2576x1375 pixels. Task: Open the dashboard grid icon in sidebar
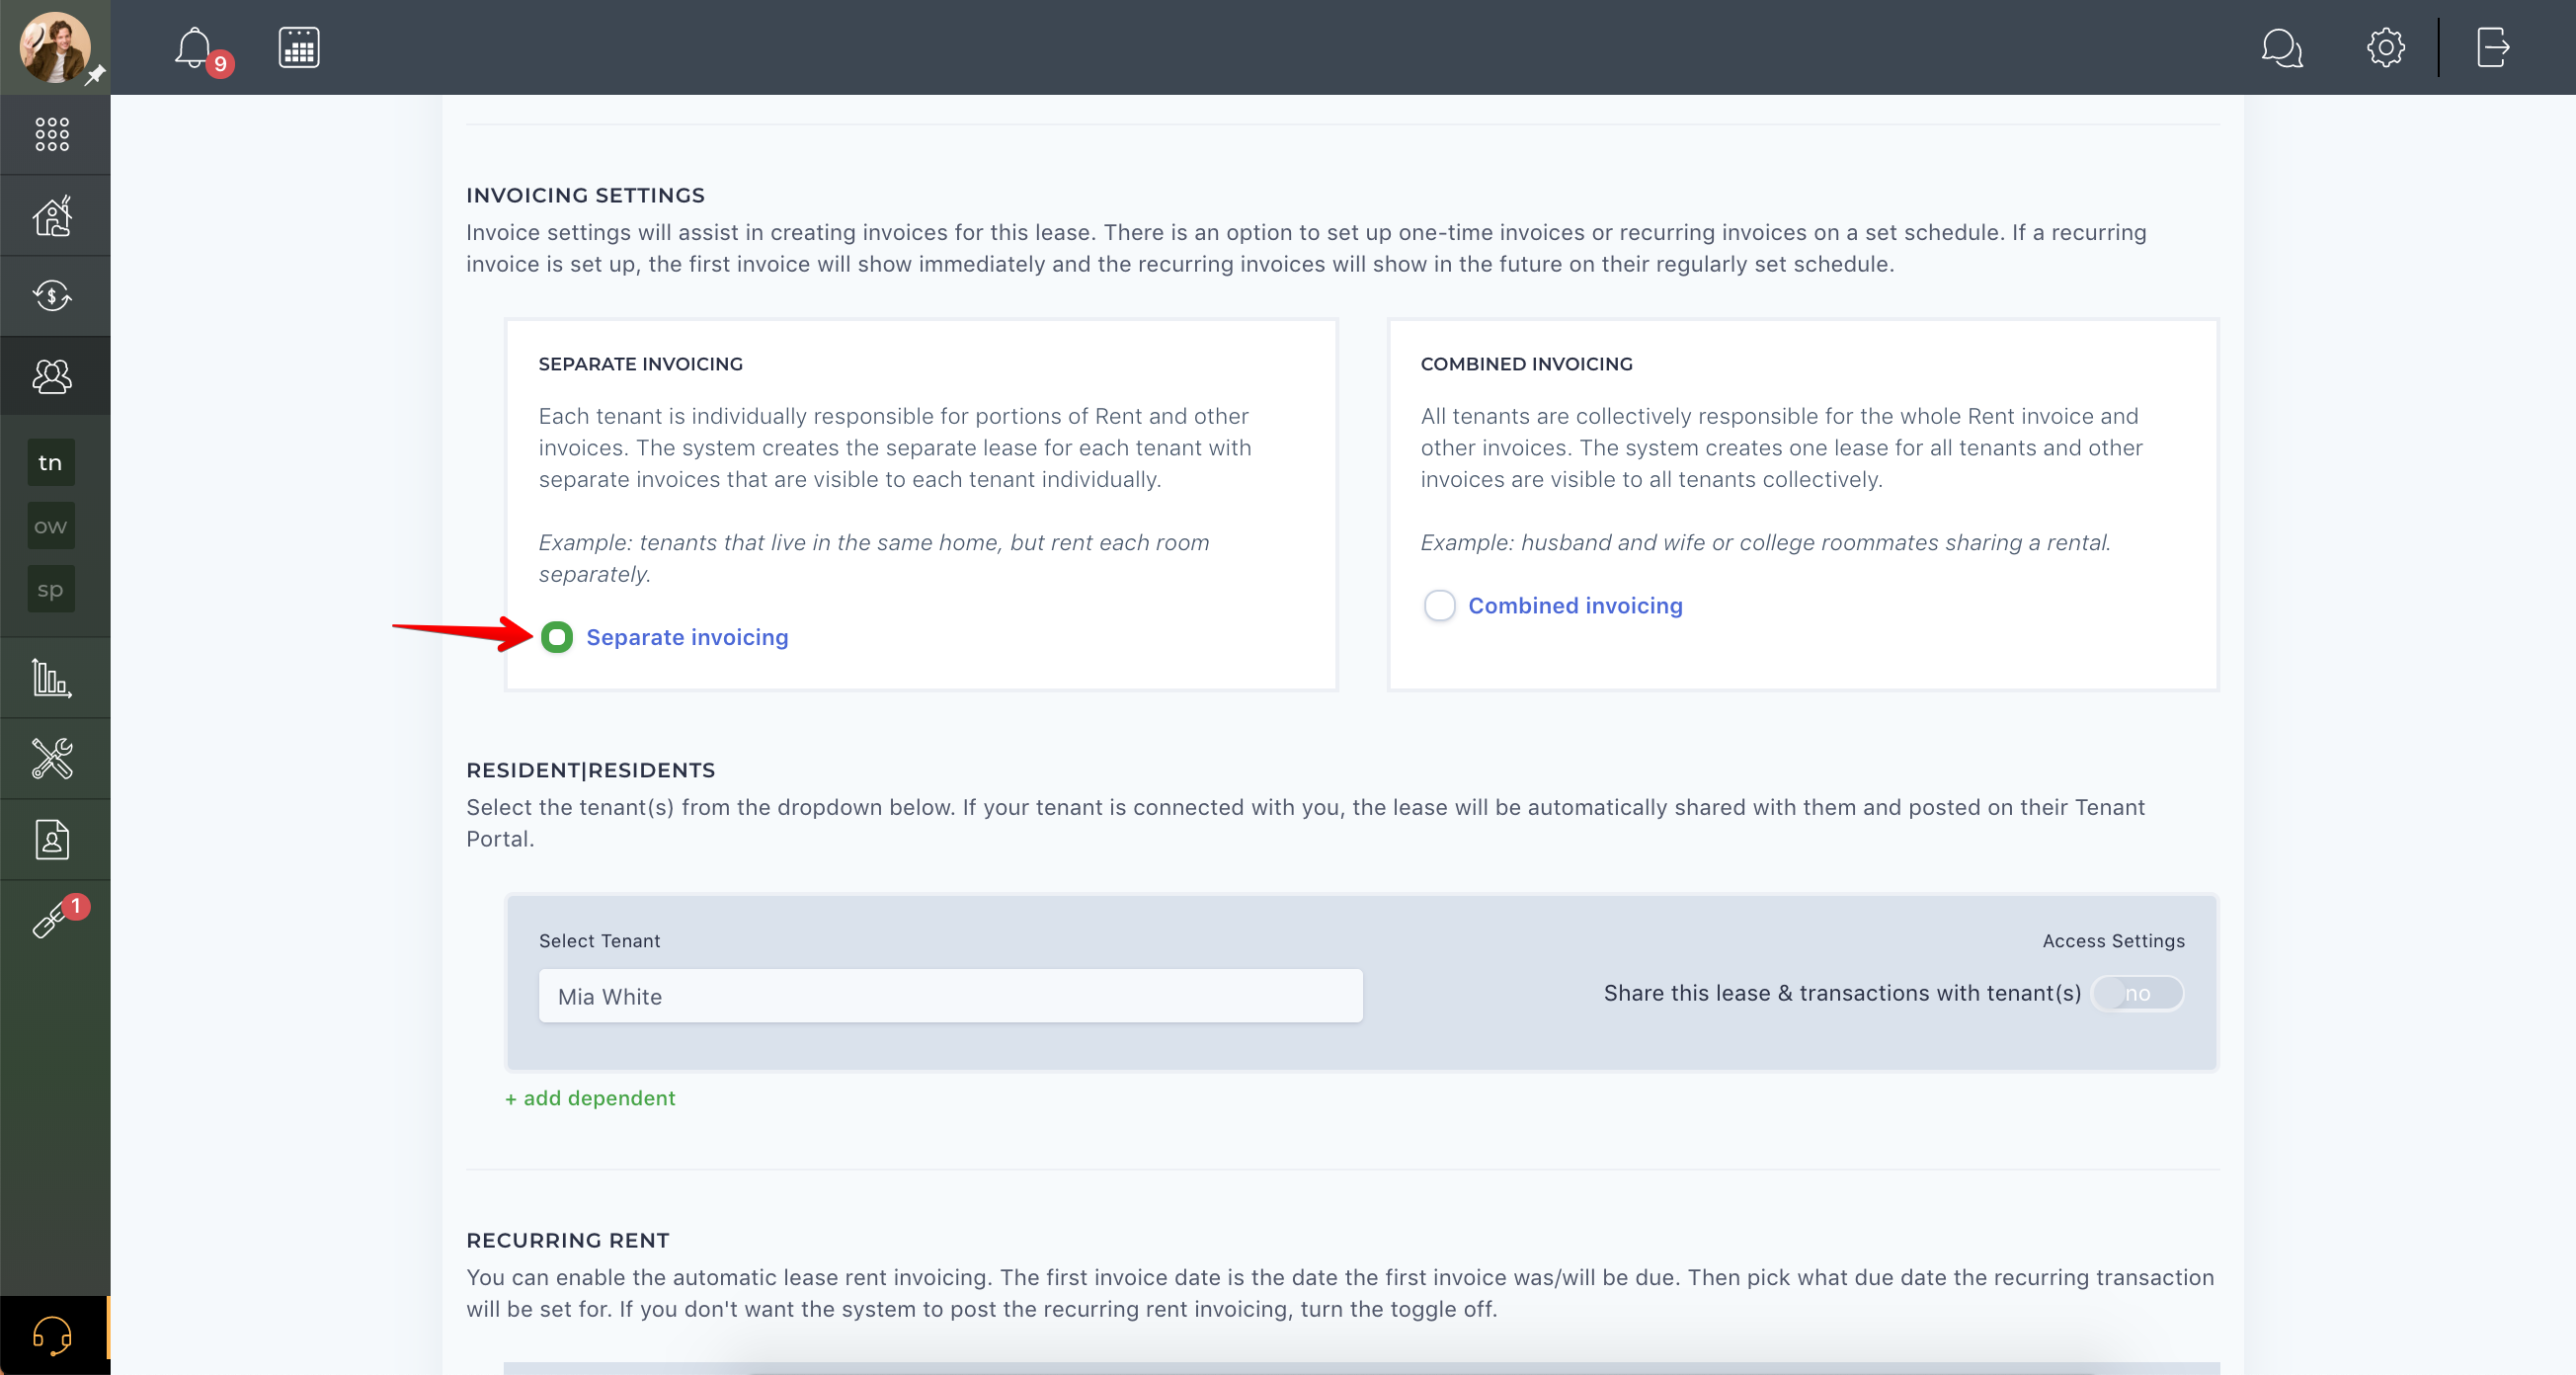pos(52,134)
